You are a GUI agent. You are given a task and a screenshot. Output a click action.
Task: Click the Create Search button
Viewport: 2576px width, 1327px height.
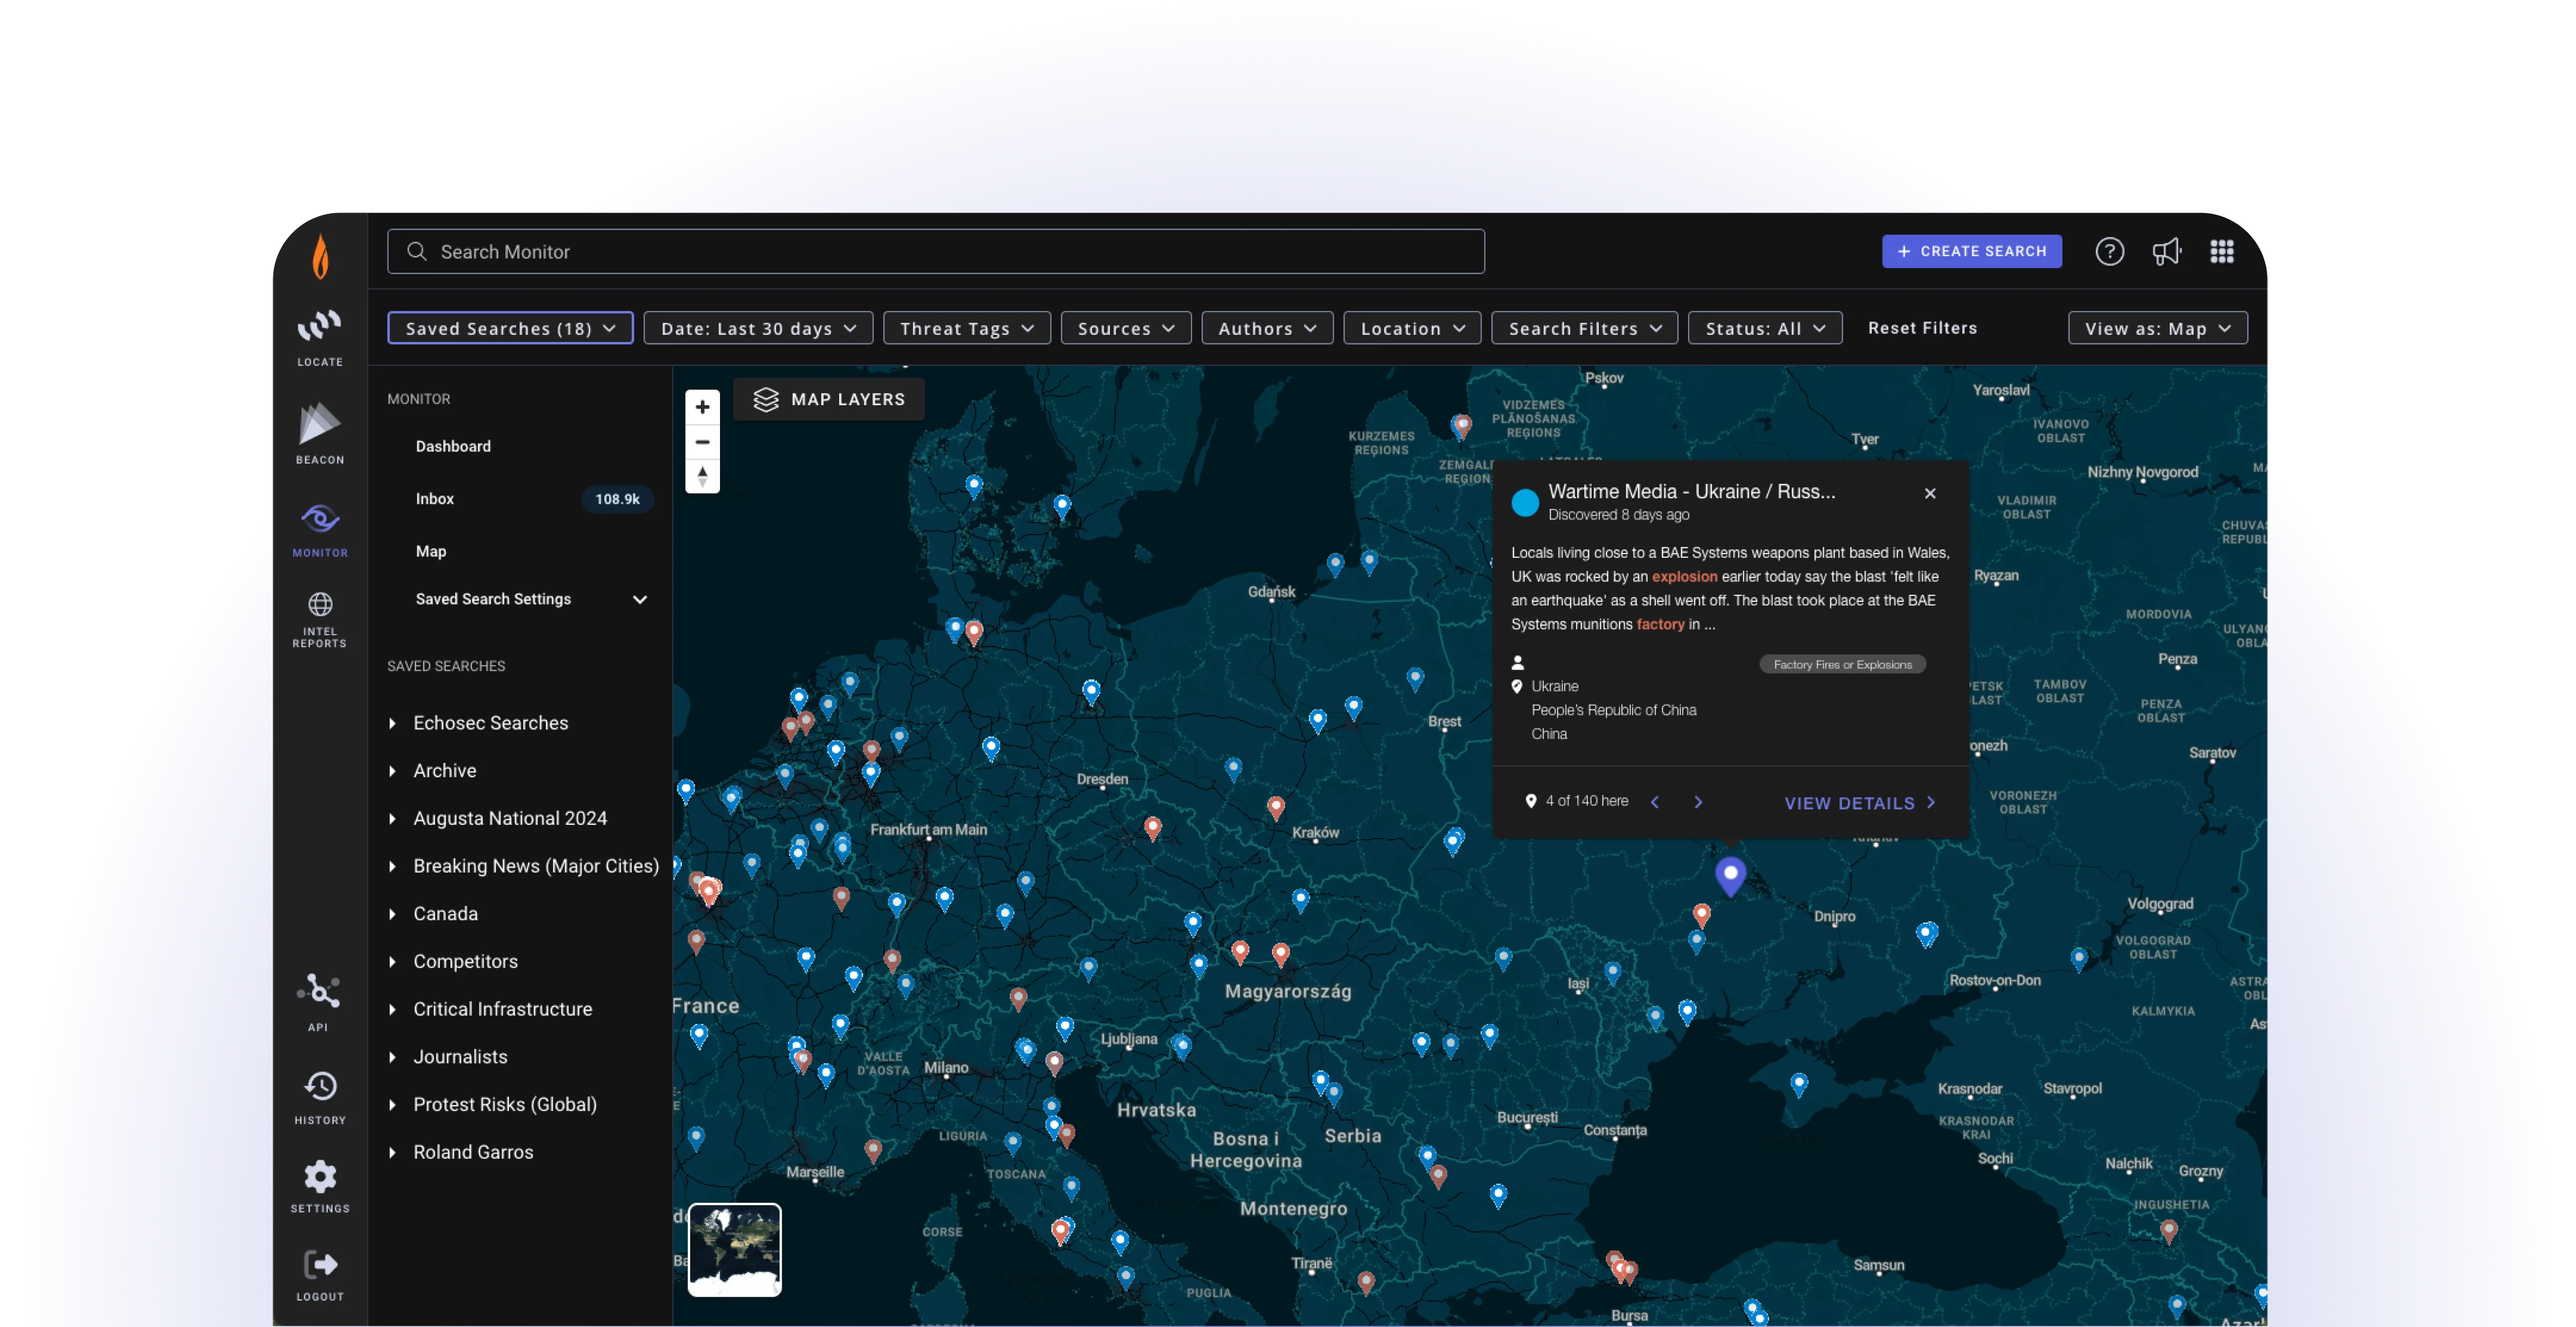pyautogui.click(x=1971, y=251)
